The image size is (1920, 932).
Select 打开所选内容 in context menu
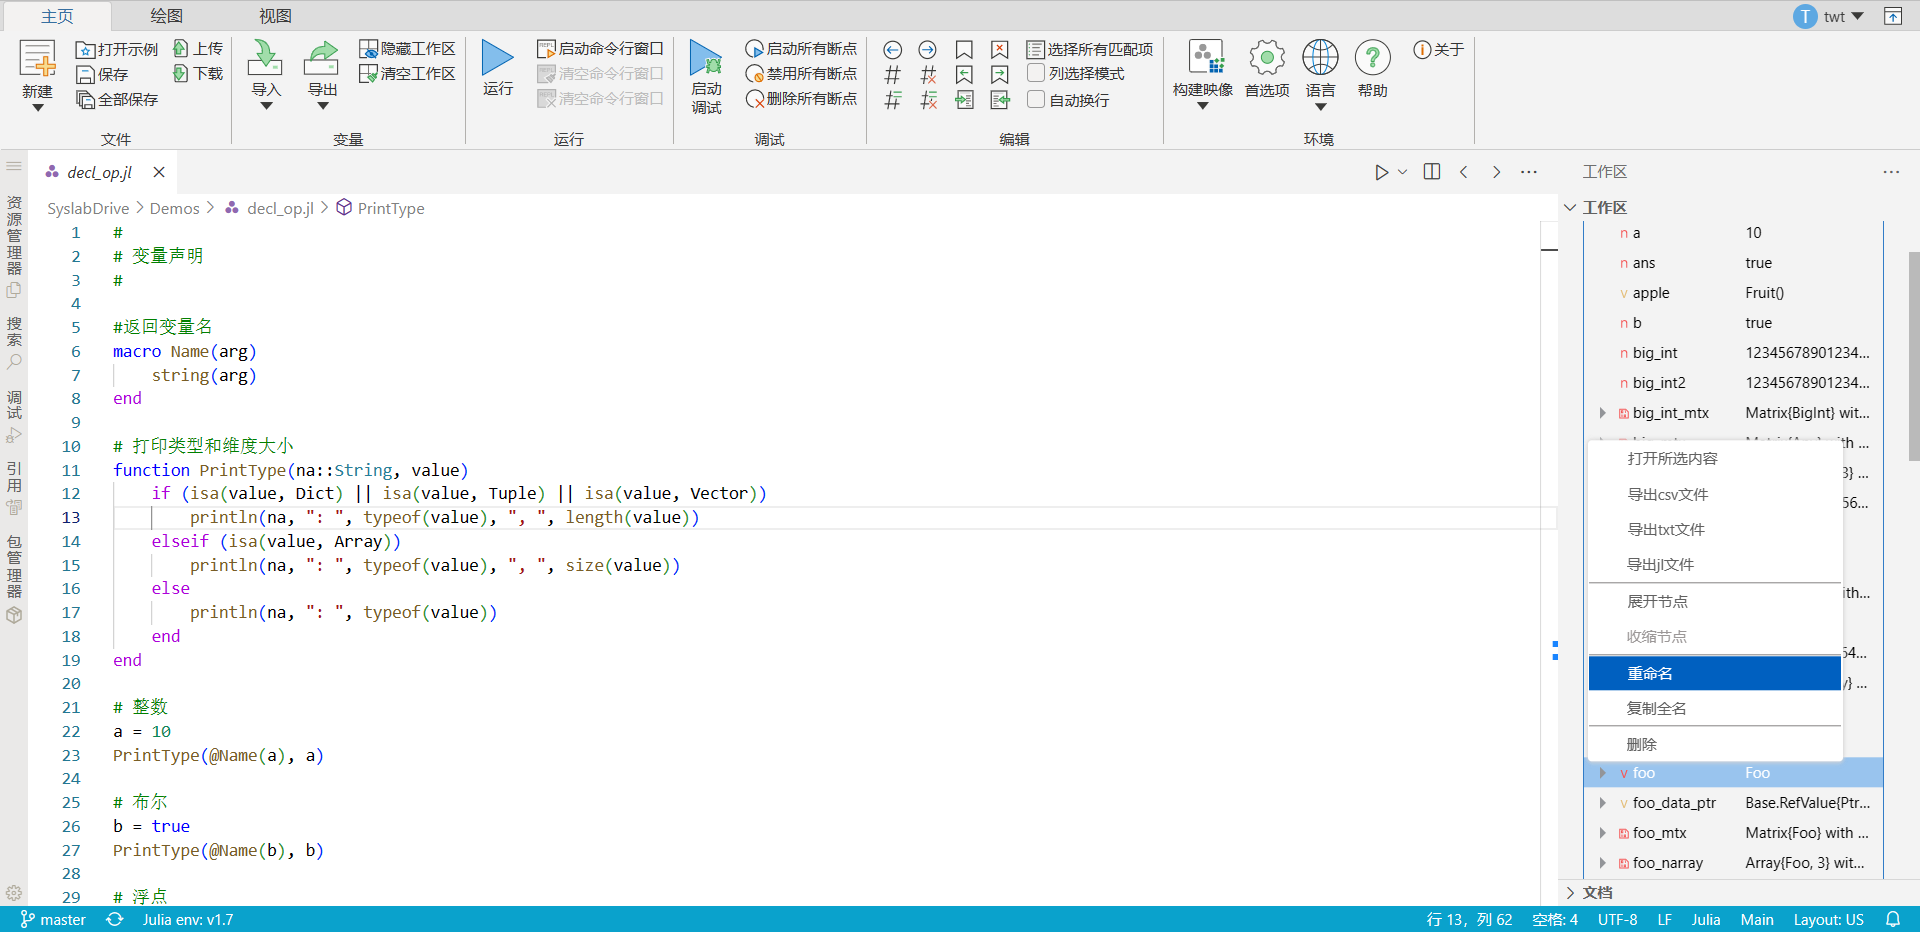1714,458
